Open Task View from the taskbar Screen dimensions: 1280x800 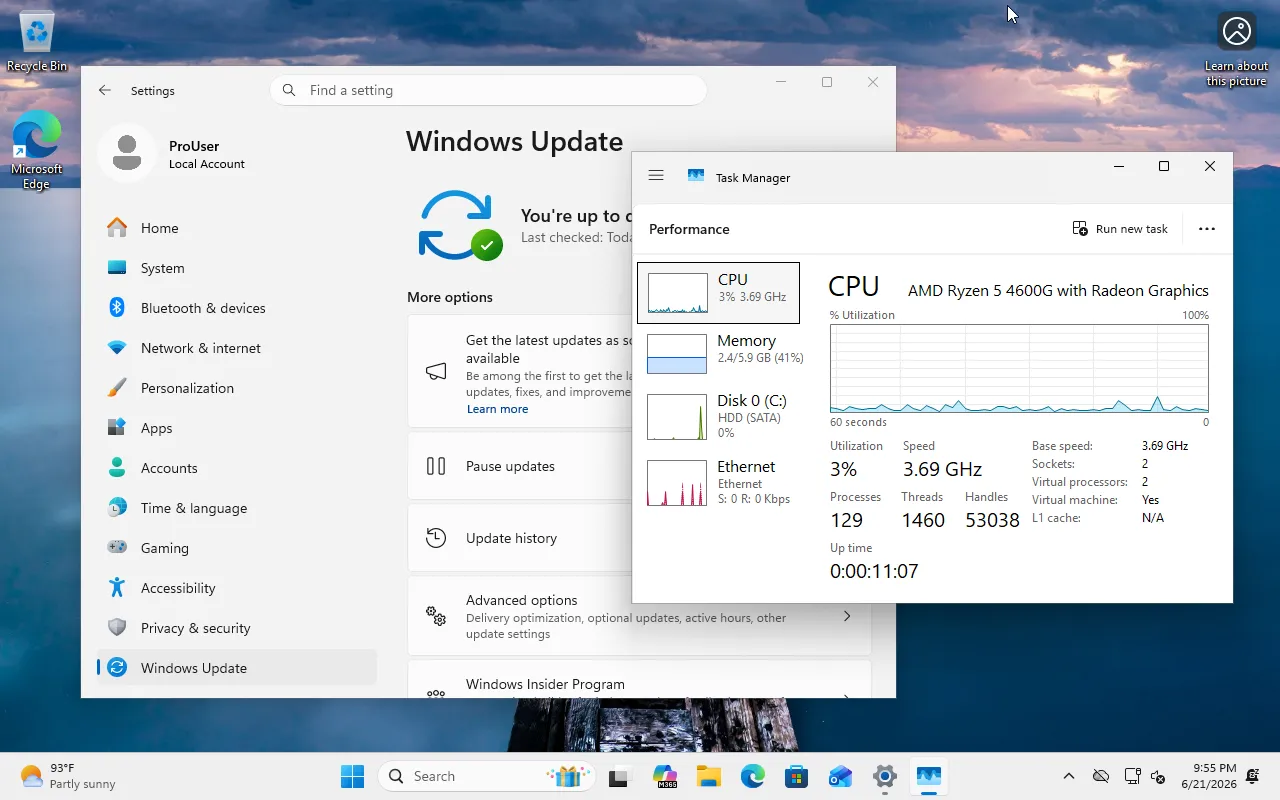point(620,776)
